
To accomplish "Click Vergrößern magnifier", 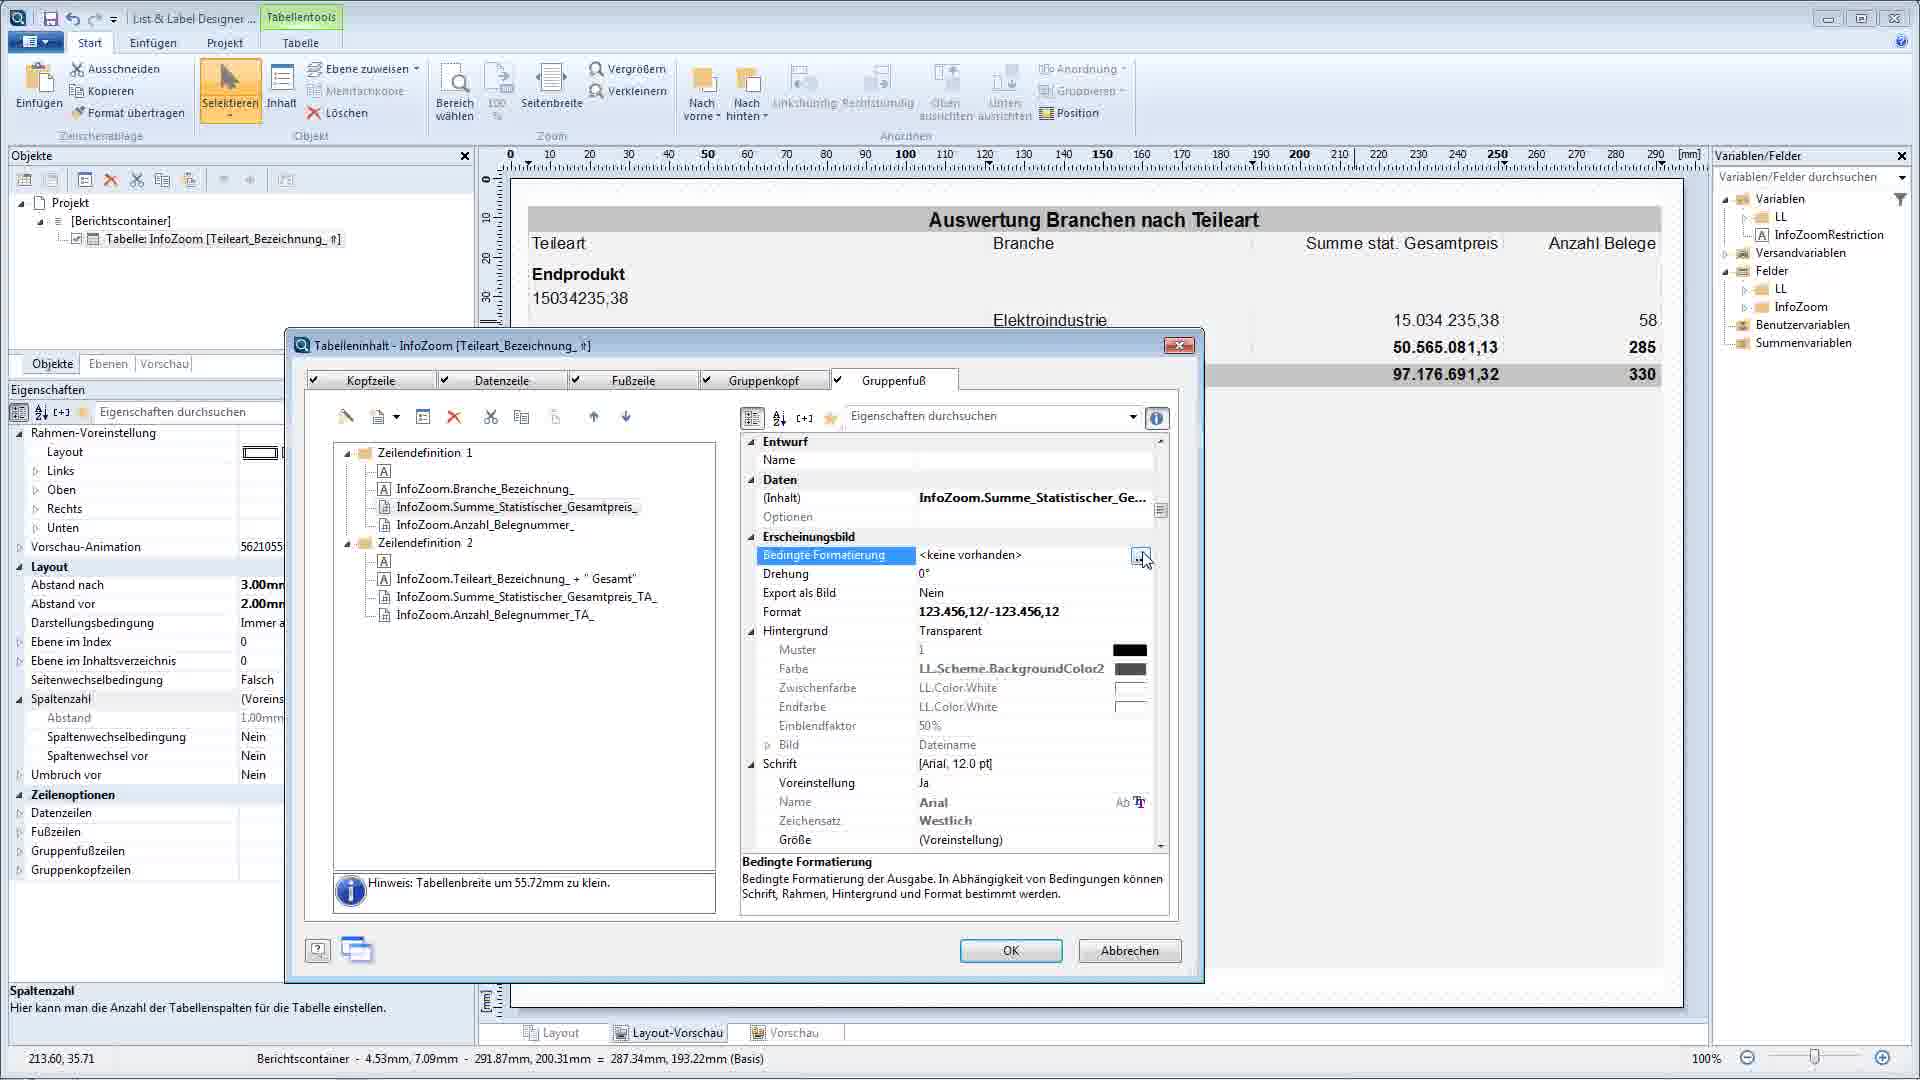I will coord(596,69).
